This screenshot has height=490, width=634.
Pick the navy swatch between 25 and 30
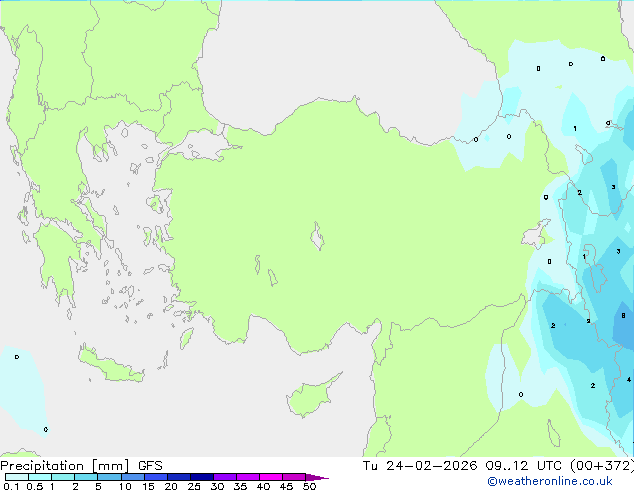point(201,477)
